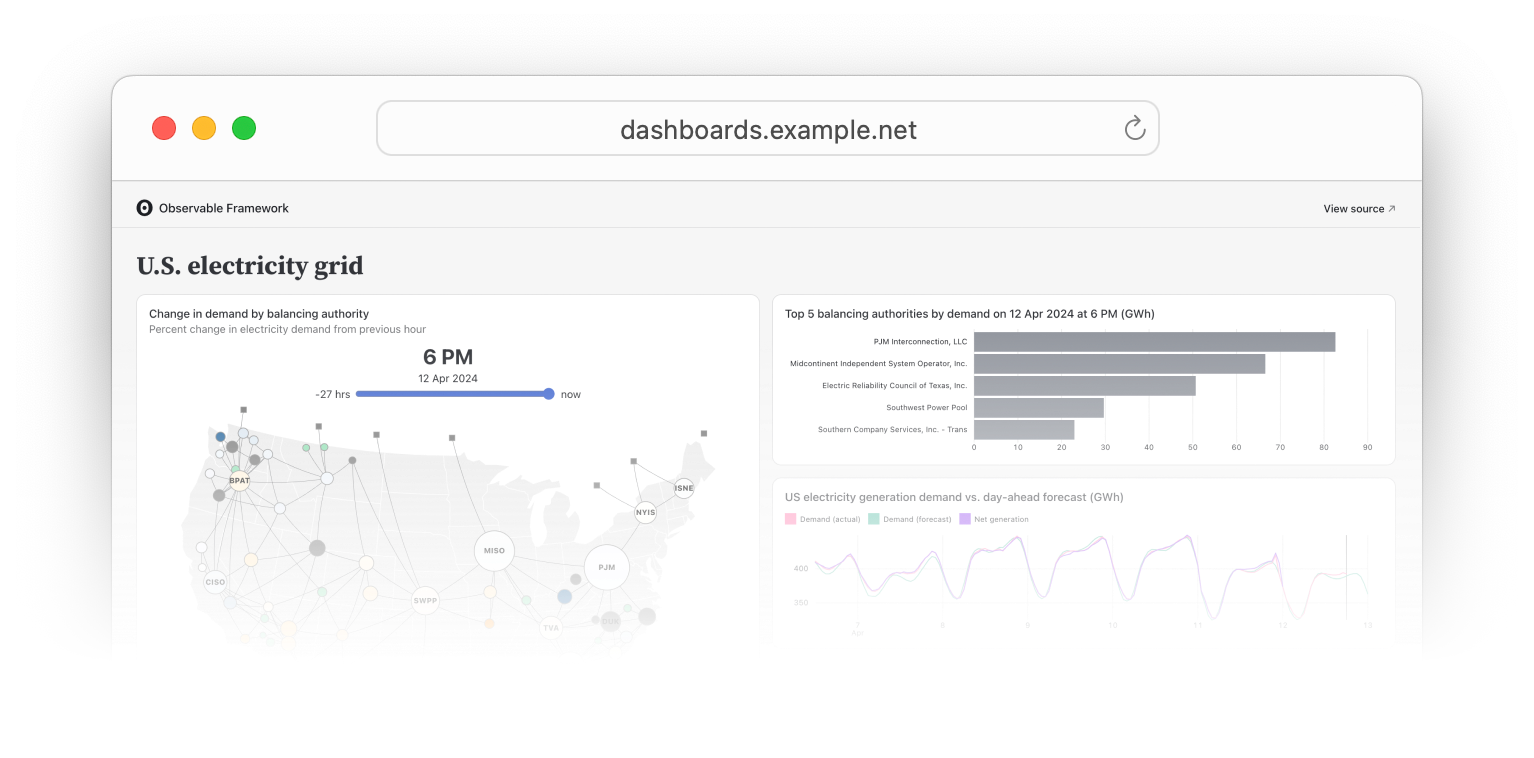Click the SWPP node on the map
The image size is (1534, 758).
pos(425,600)
